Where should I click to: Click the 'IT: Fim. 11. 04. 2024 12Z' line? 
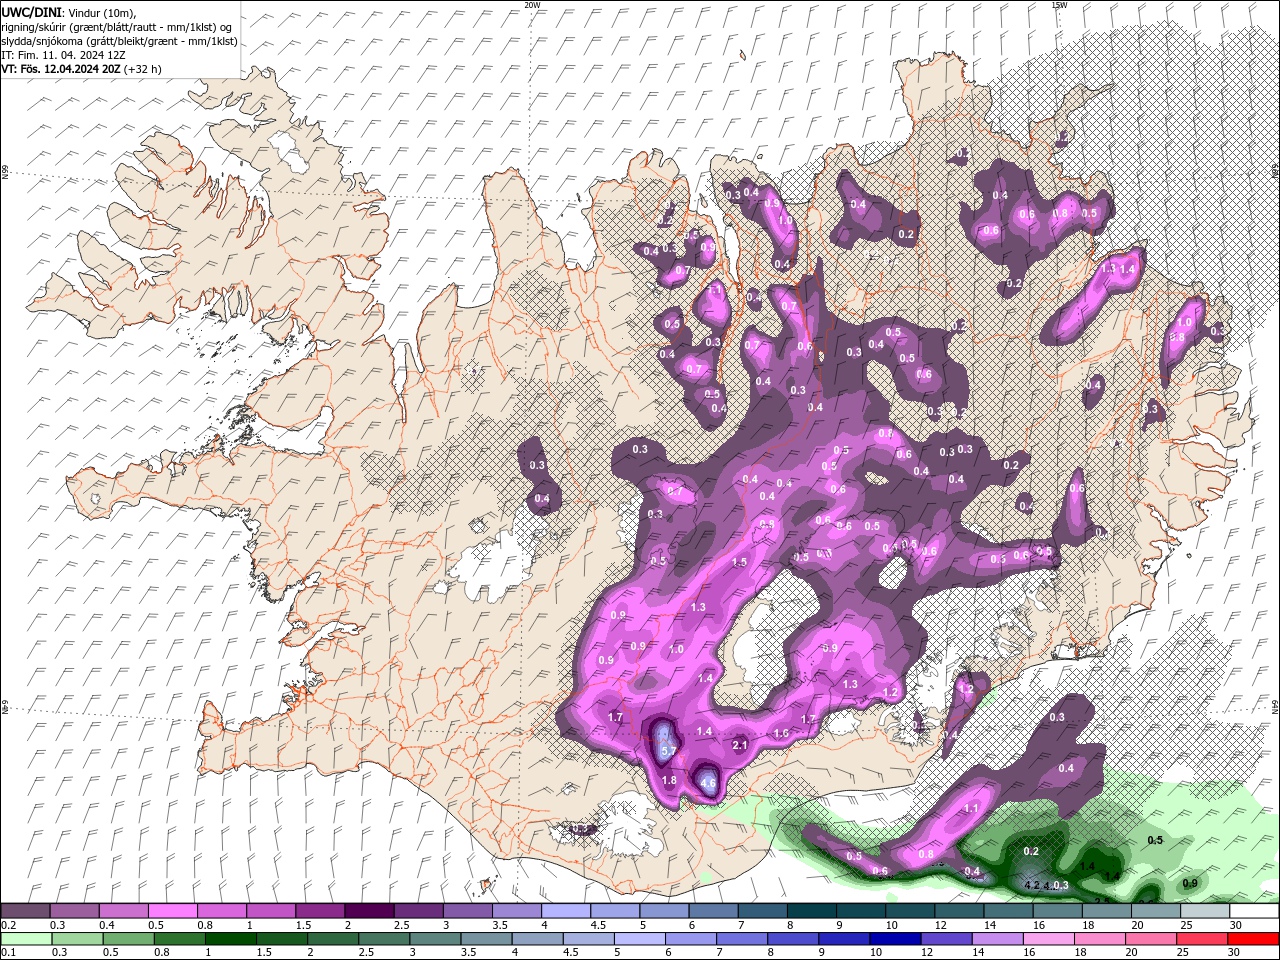[63, 55]
